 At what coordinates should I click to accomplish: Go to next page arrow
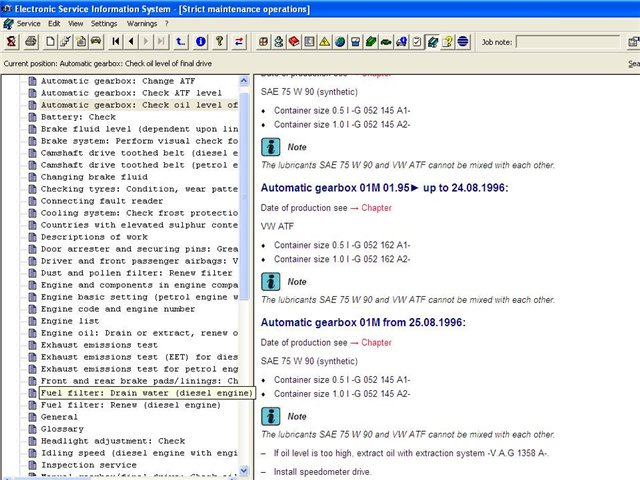point(146,42)
